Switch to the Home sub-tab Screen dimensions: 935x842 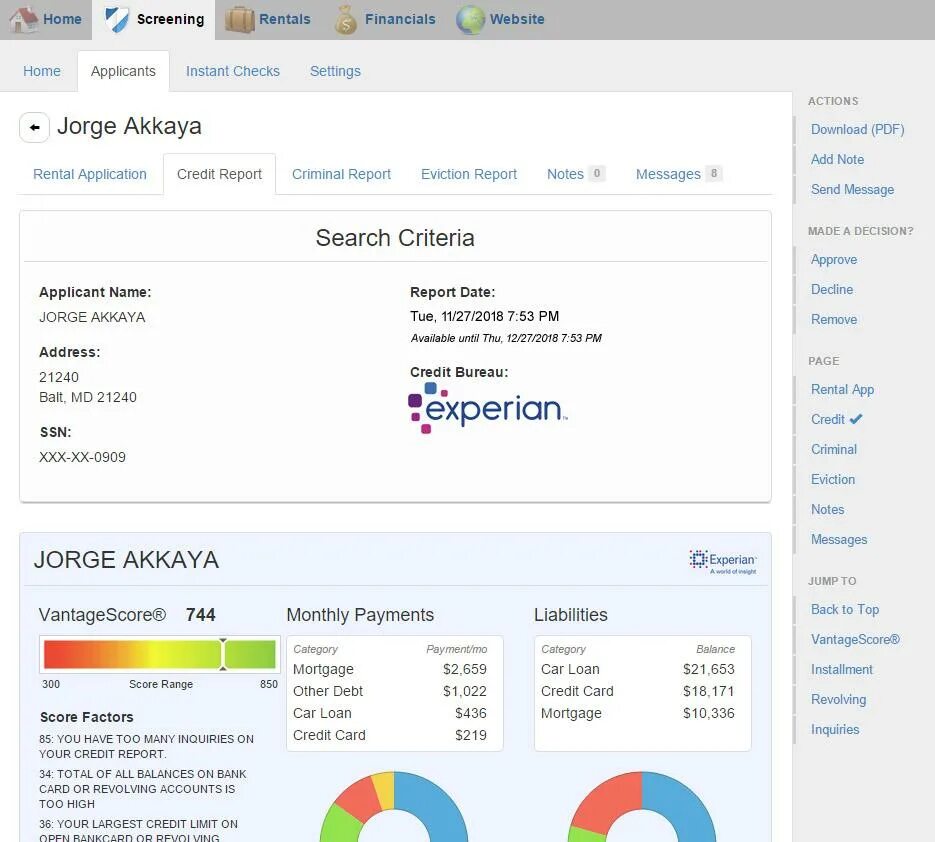[42, 71]
